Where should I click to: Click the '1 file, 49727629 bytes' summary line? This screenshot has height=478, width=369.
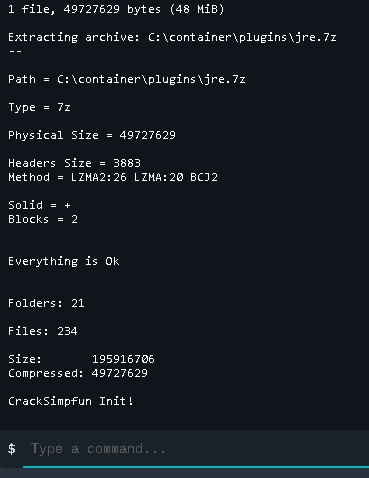tap(116, 9)
